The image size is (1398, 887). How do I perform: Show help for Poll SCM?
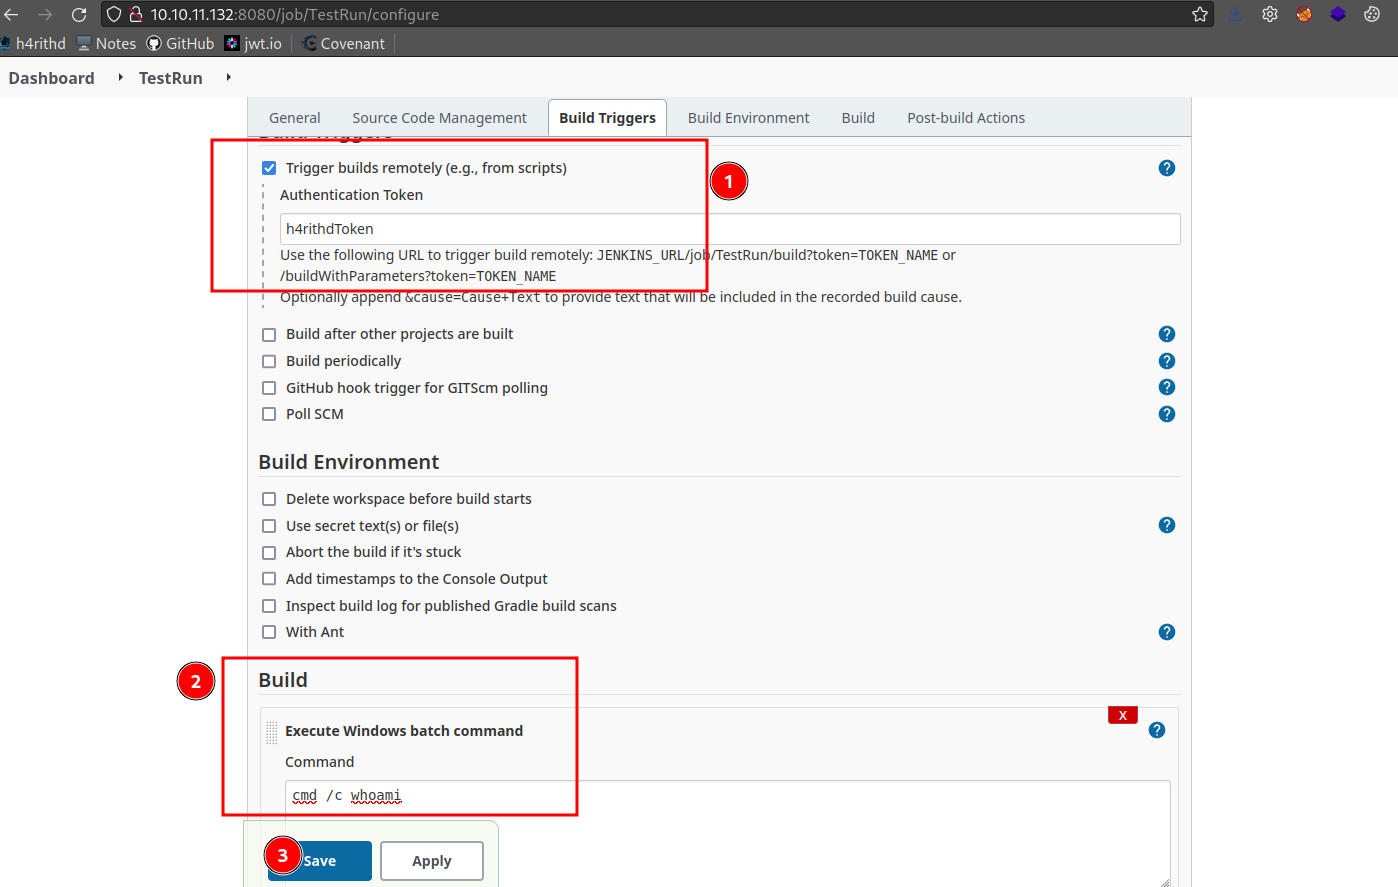point(1166,414)
